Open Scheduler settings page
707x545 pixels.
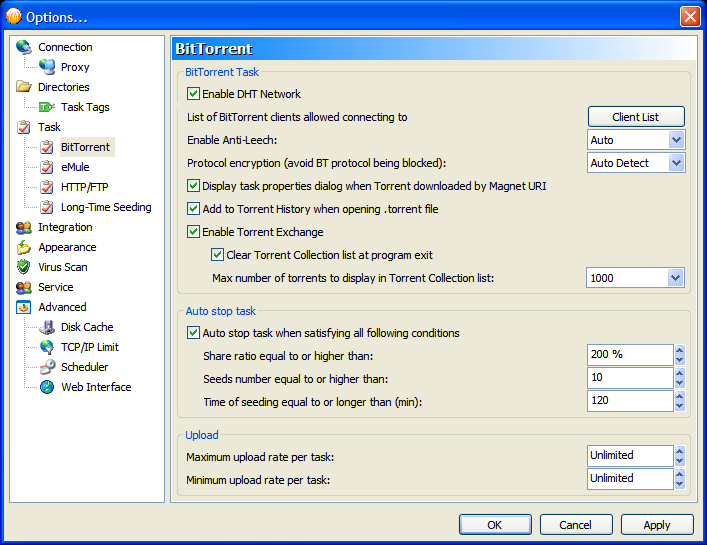[x=85, y=367]
